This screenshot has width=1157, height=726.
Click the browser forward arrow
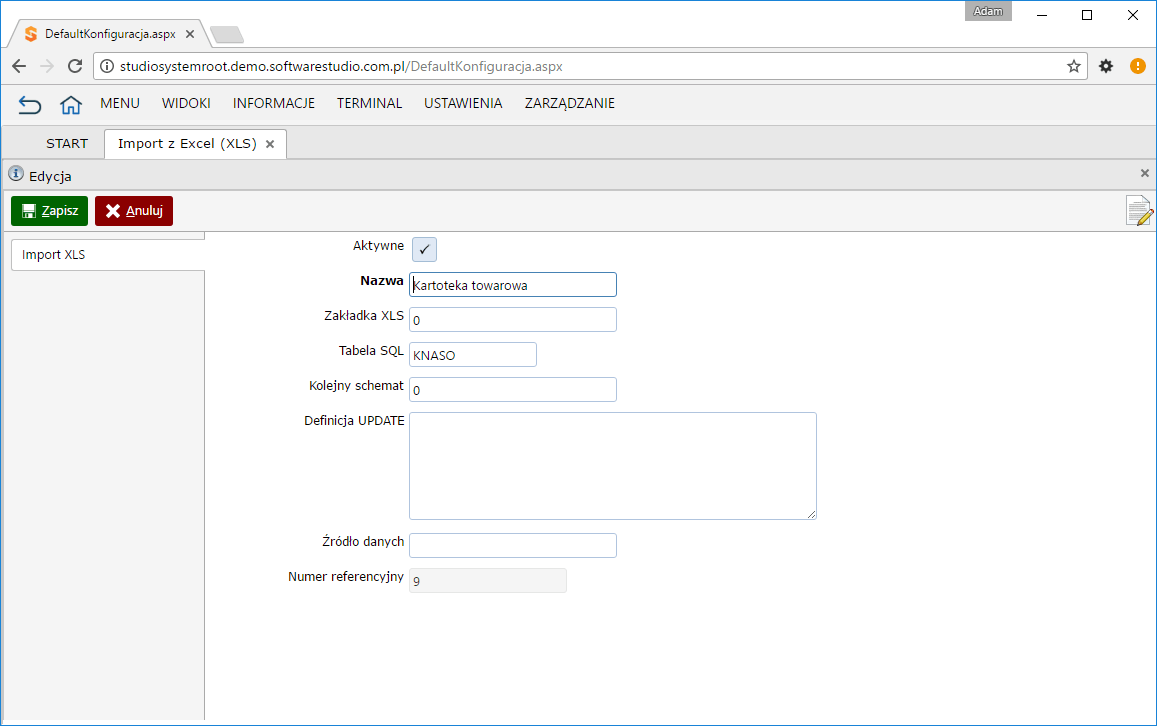[46, 66]
